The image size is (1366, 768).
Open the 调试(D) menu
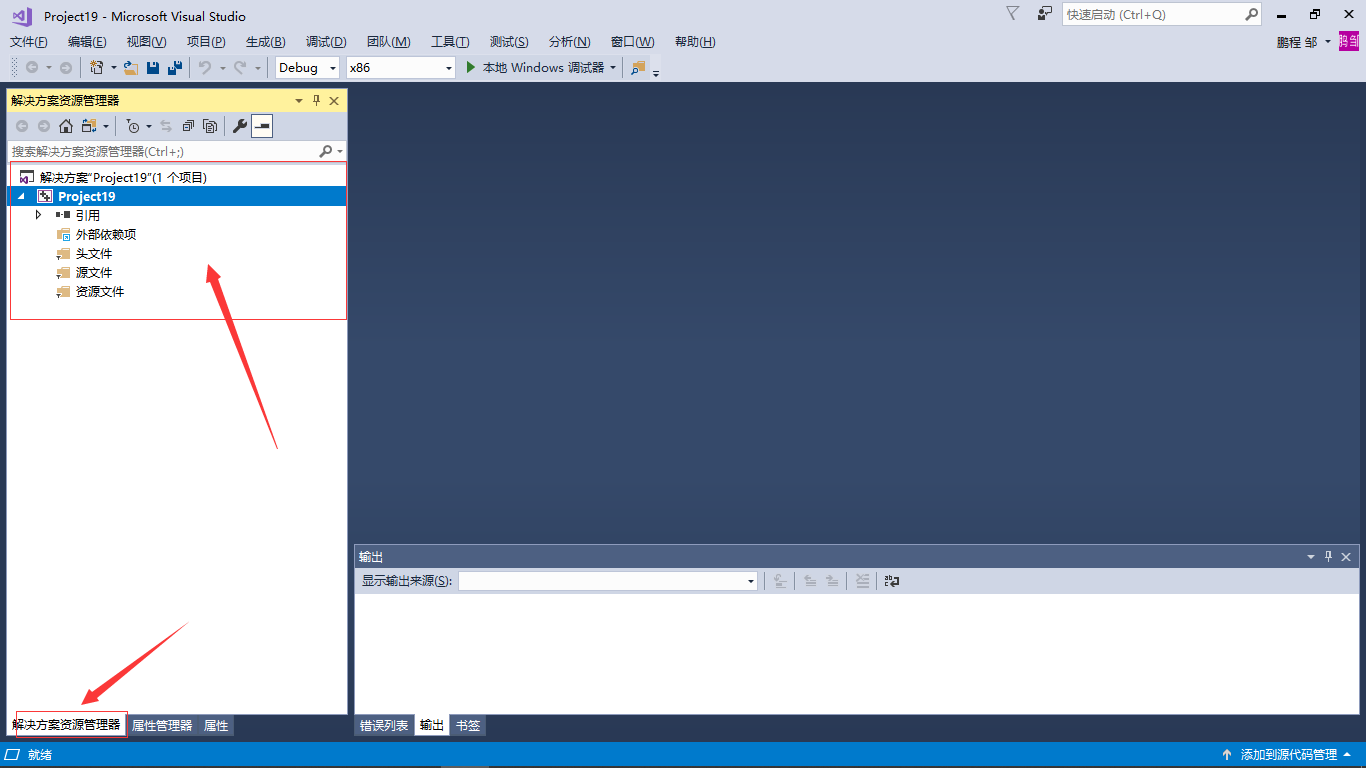[x=326, y=41]
